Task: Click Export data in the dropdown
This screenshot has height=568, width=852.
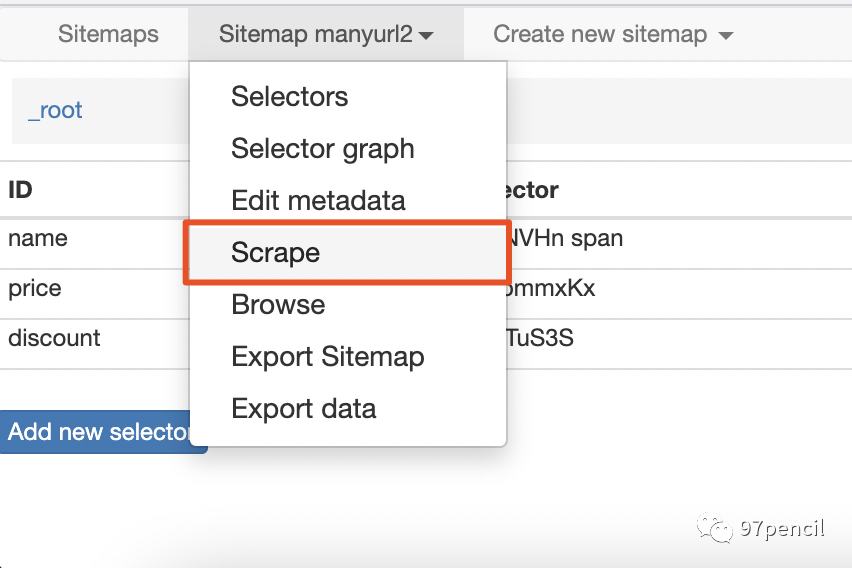Action: coord(303,409)
